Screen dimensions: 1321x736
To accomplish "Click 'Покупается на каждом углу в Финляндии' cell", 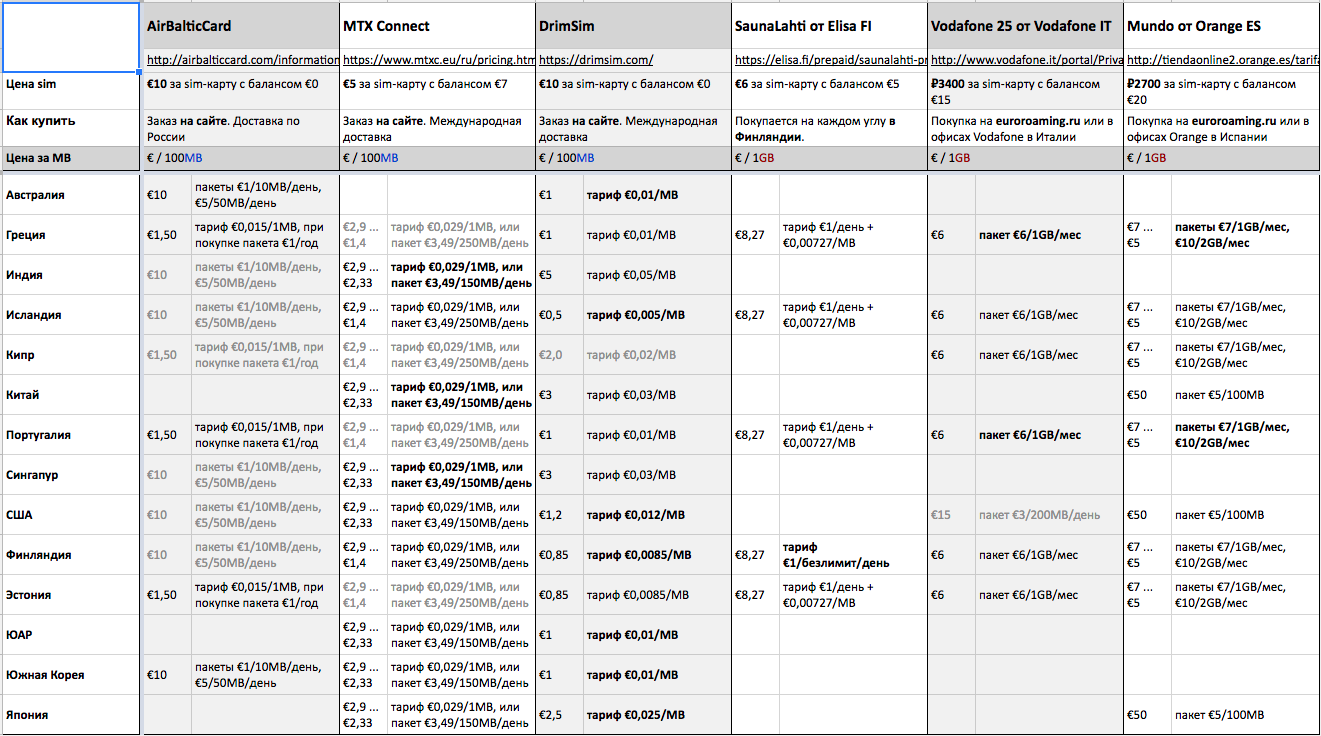I will pos(831,128).
